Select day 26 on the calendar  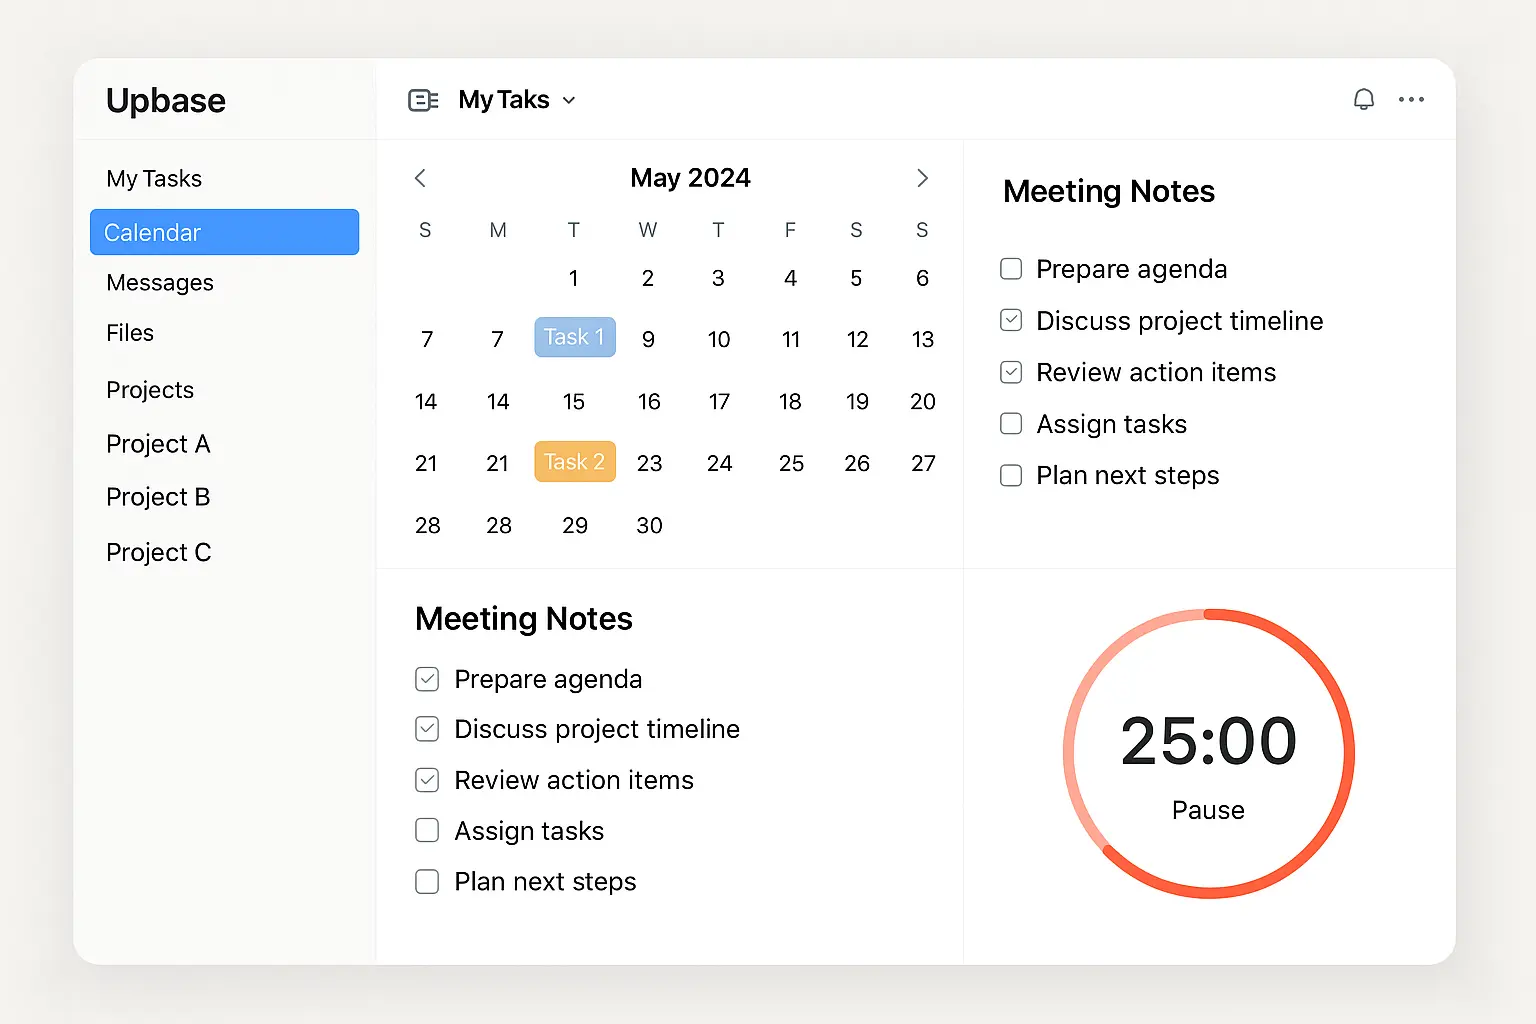coord(857,464)
